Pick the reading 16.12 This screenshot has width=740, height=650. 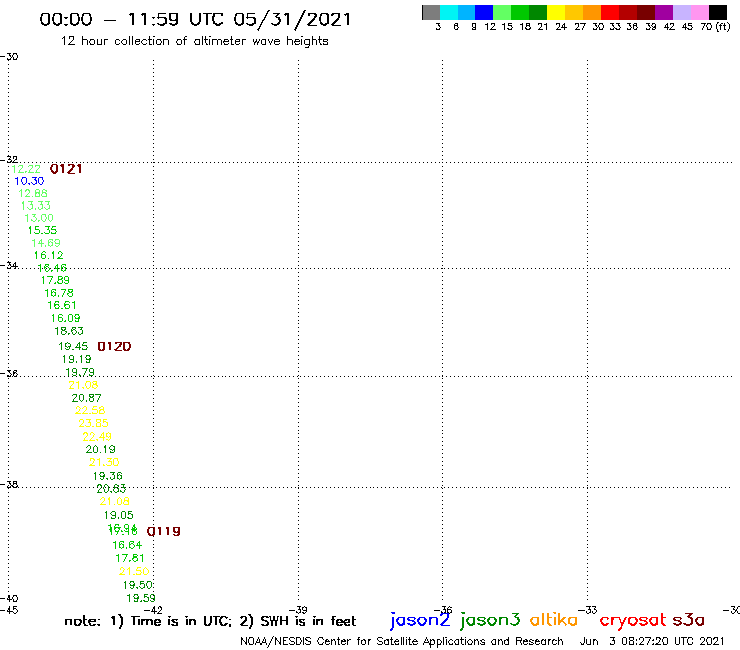(x=49, y=255)
